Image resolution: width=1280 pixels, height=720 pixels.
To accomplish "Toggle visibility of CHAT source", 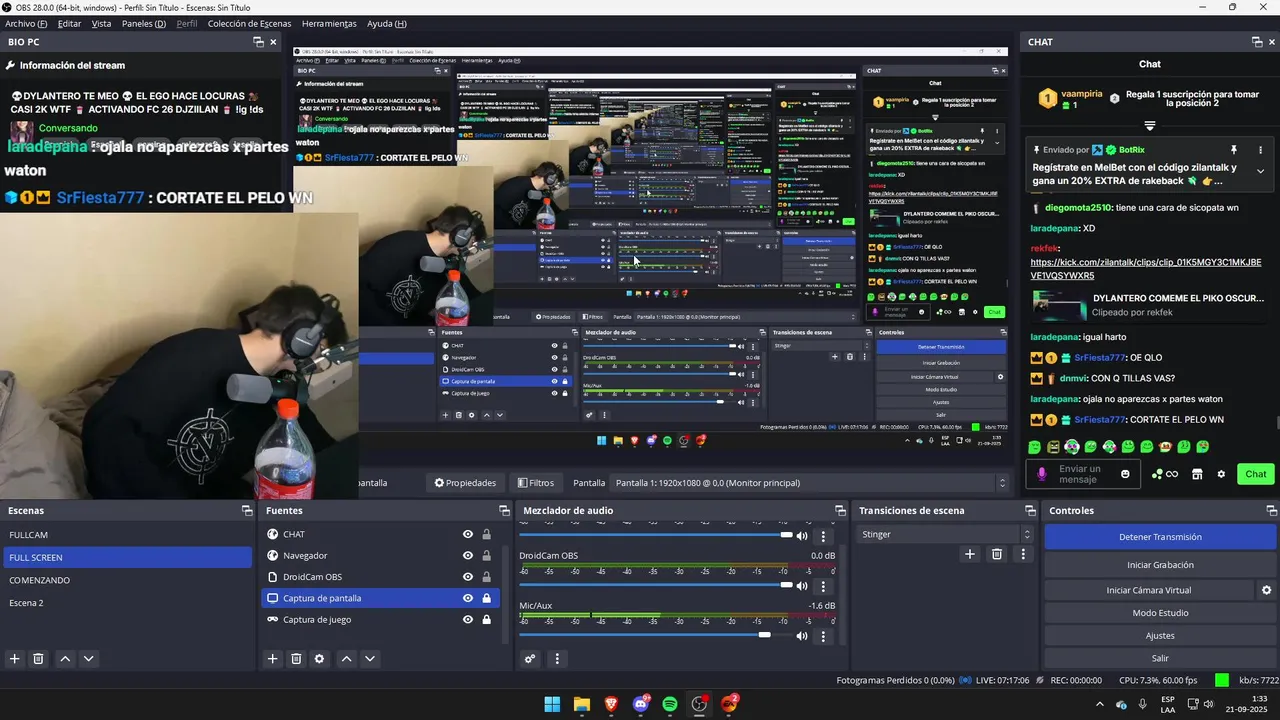I will tap(467, 534).
